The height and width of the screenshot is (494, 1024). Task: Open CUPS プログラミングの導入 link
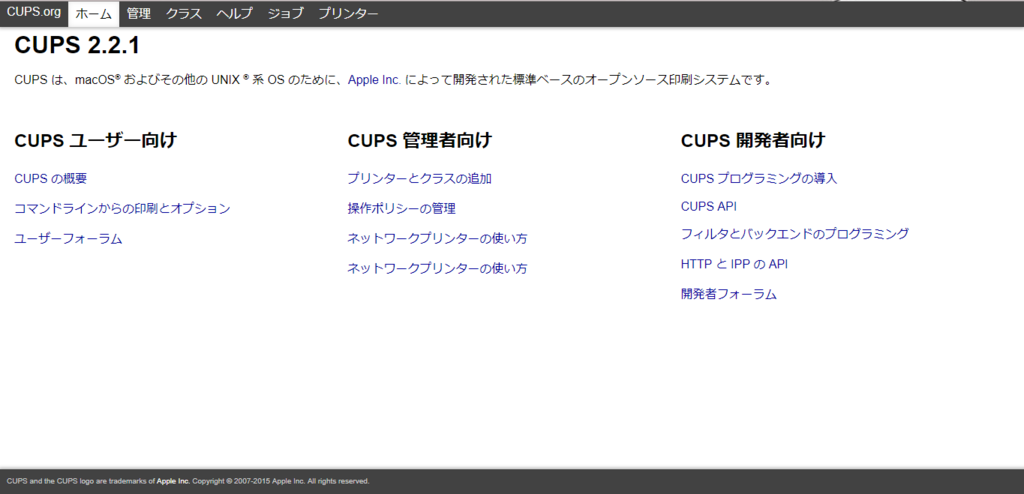click(x=759, y=178)
